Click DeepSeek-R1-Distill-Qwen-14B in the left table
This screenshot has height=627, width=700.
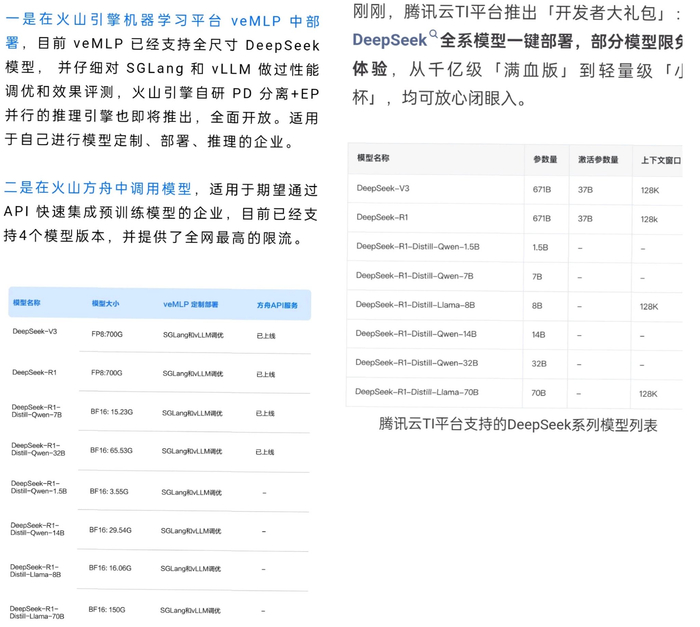[38, 529]
